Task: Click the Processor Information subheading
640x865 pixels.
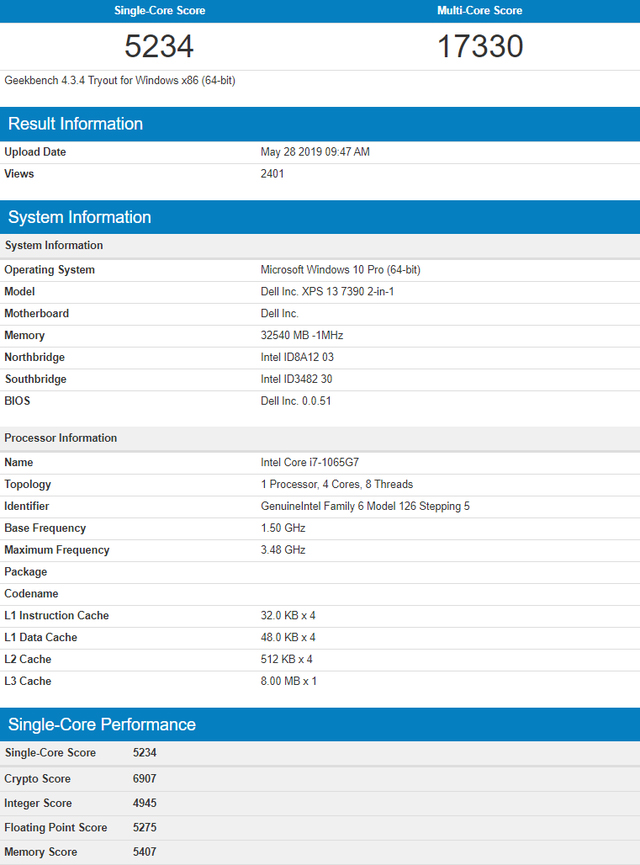Action: 61,438
